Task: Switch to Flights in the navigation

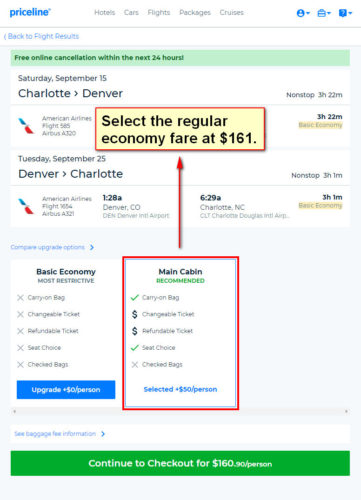Action: 159,13
